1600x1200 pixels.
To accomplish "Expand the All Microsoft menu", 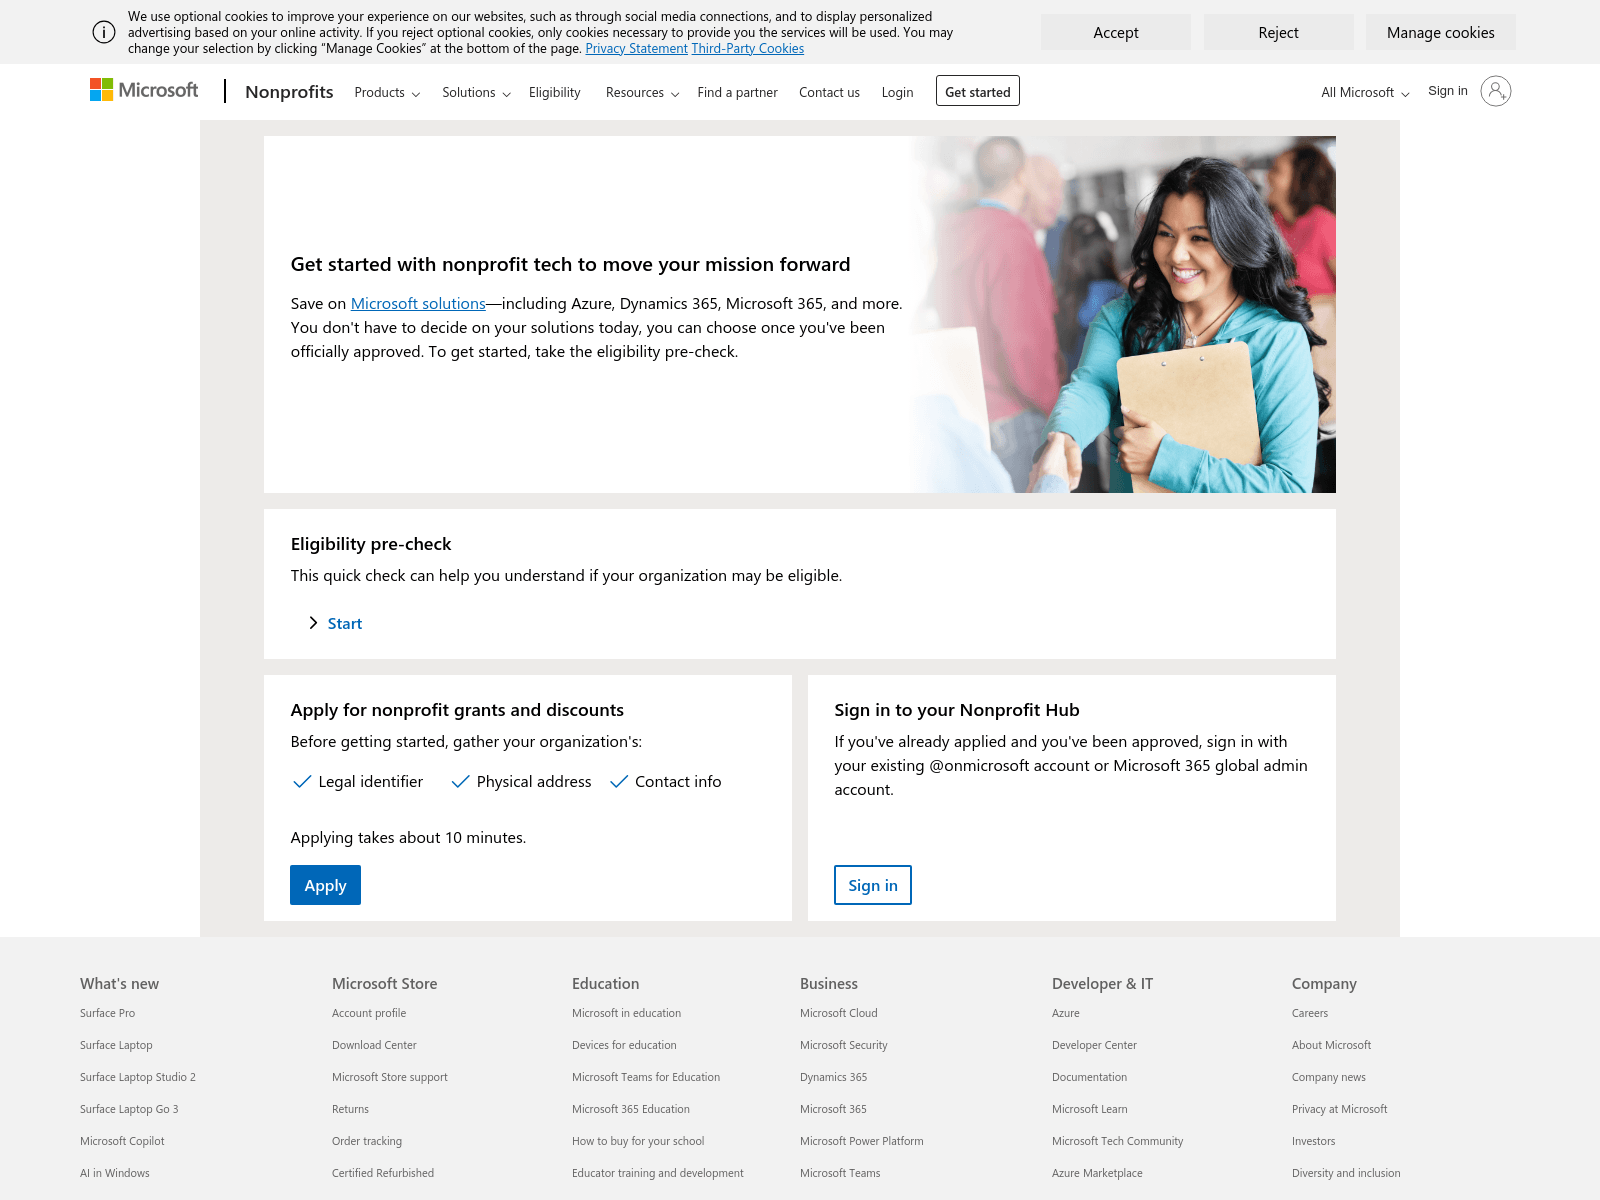I will (x=1365, y=92).
